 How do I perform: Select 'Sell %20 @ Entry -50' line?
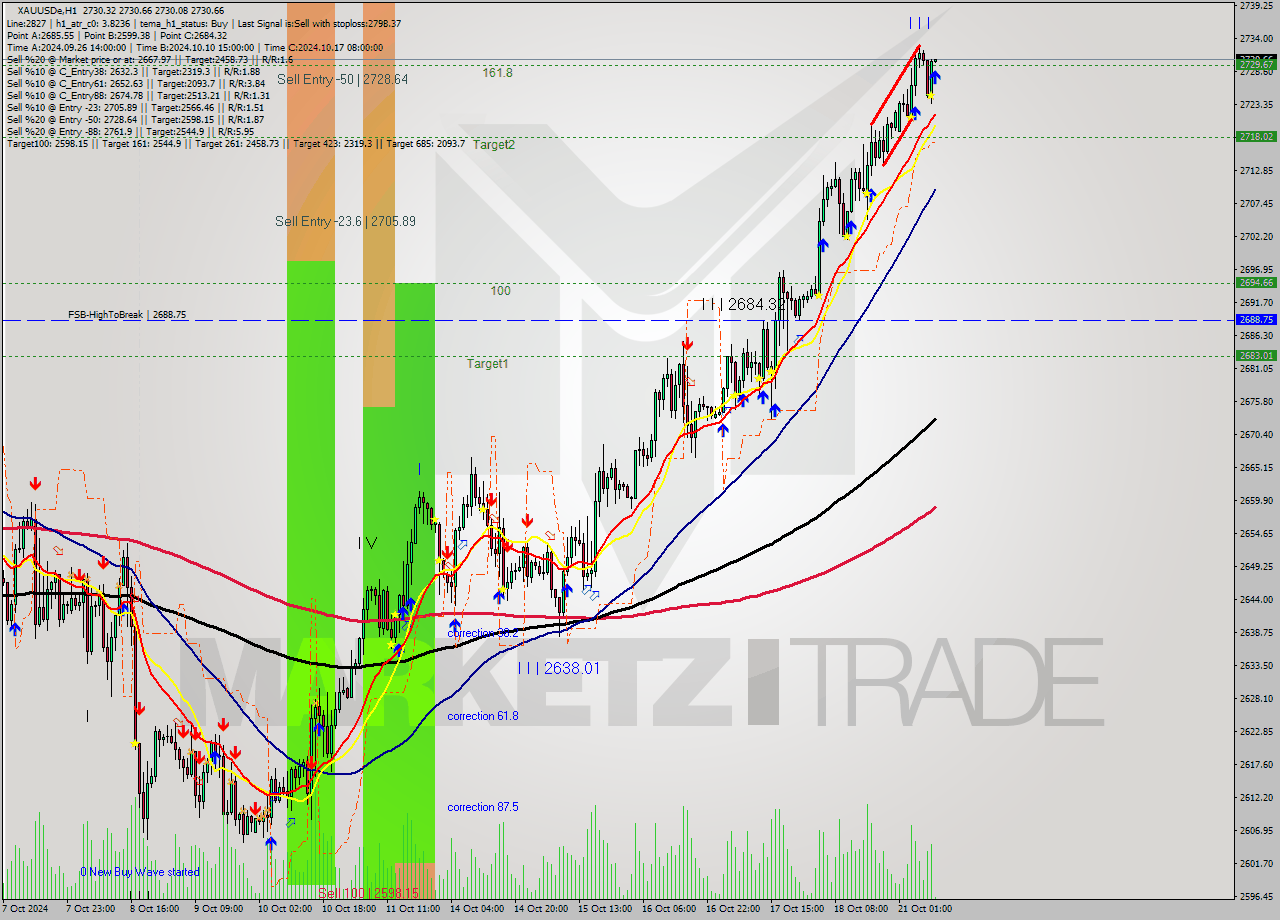coord(135,119)
